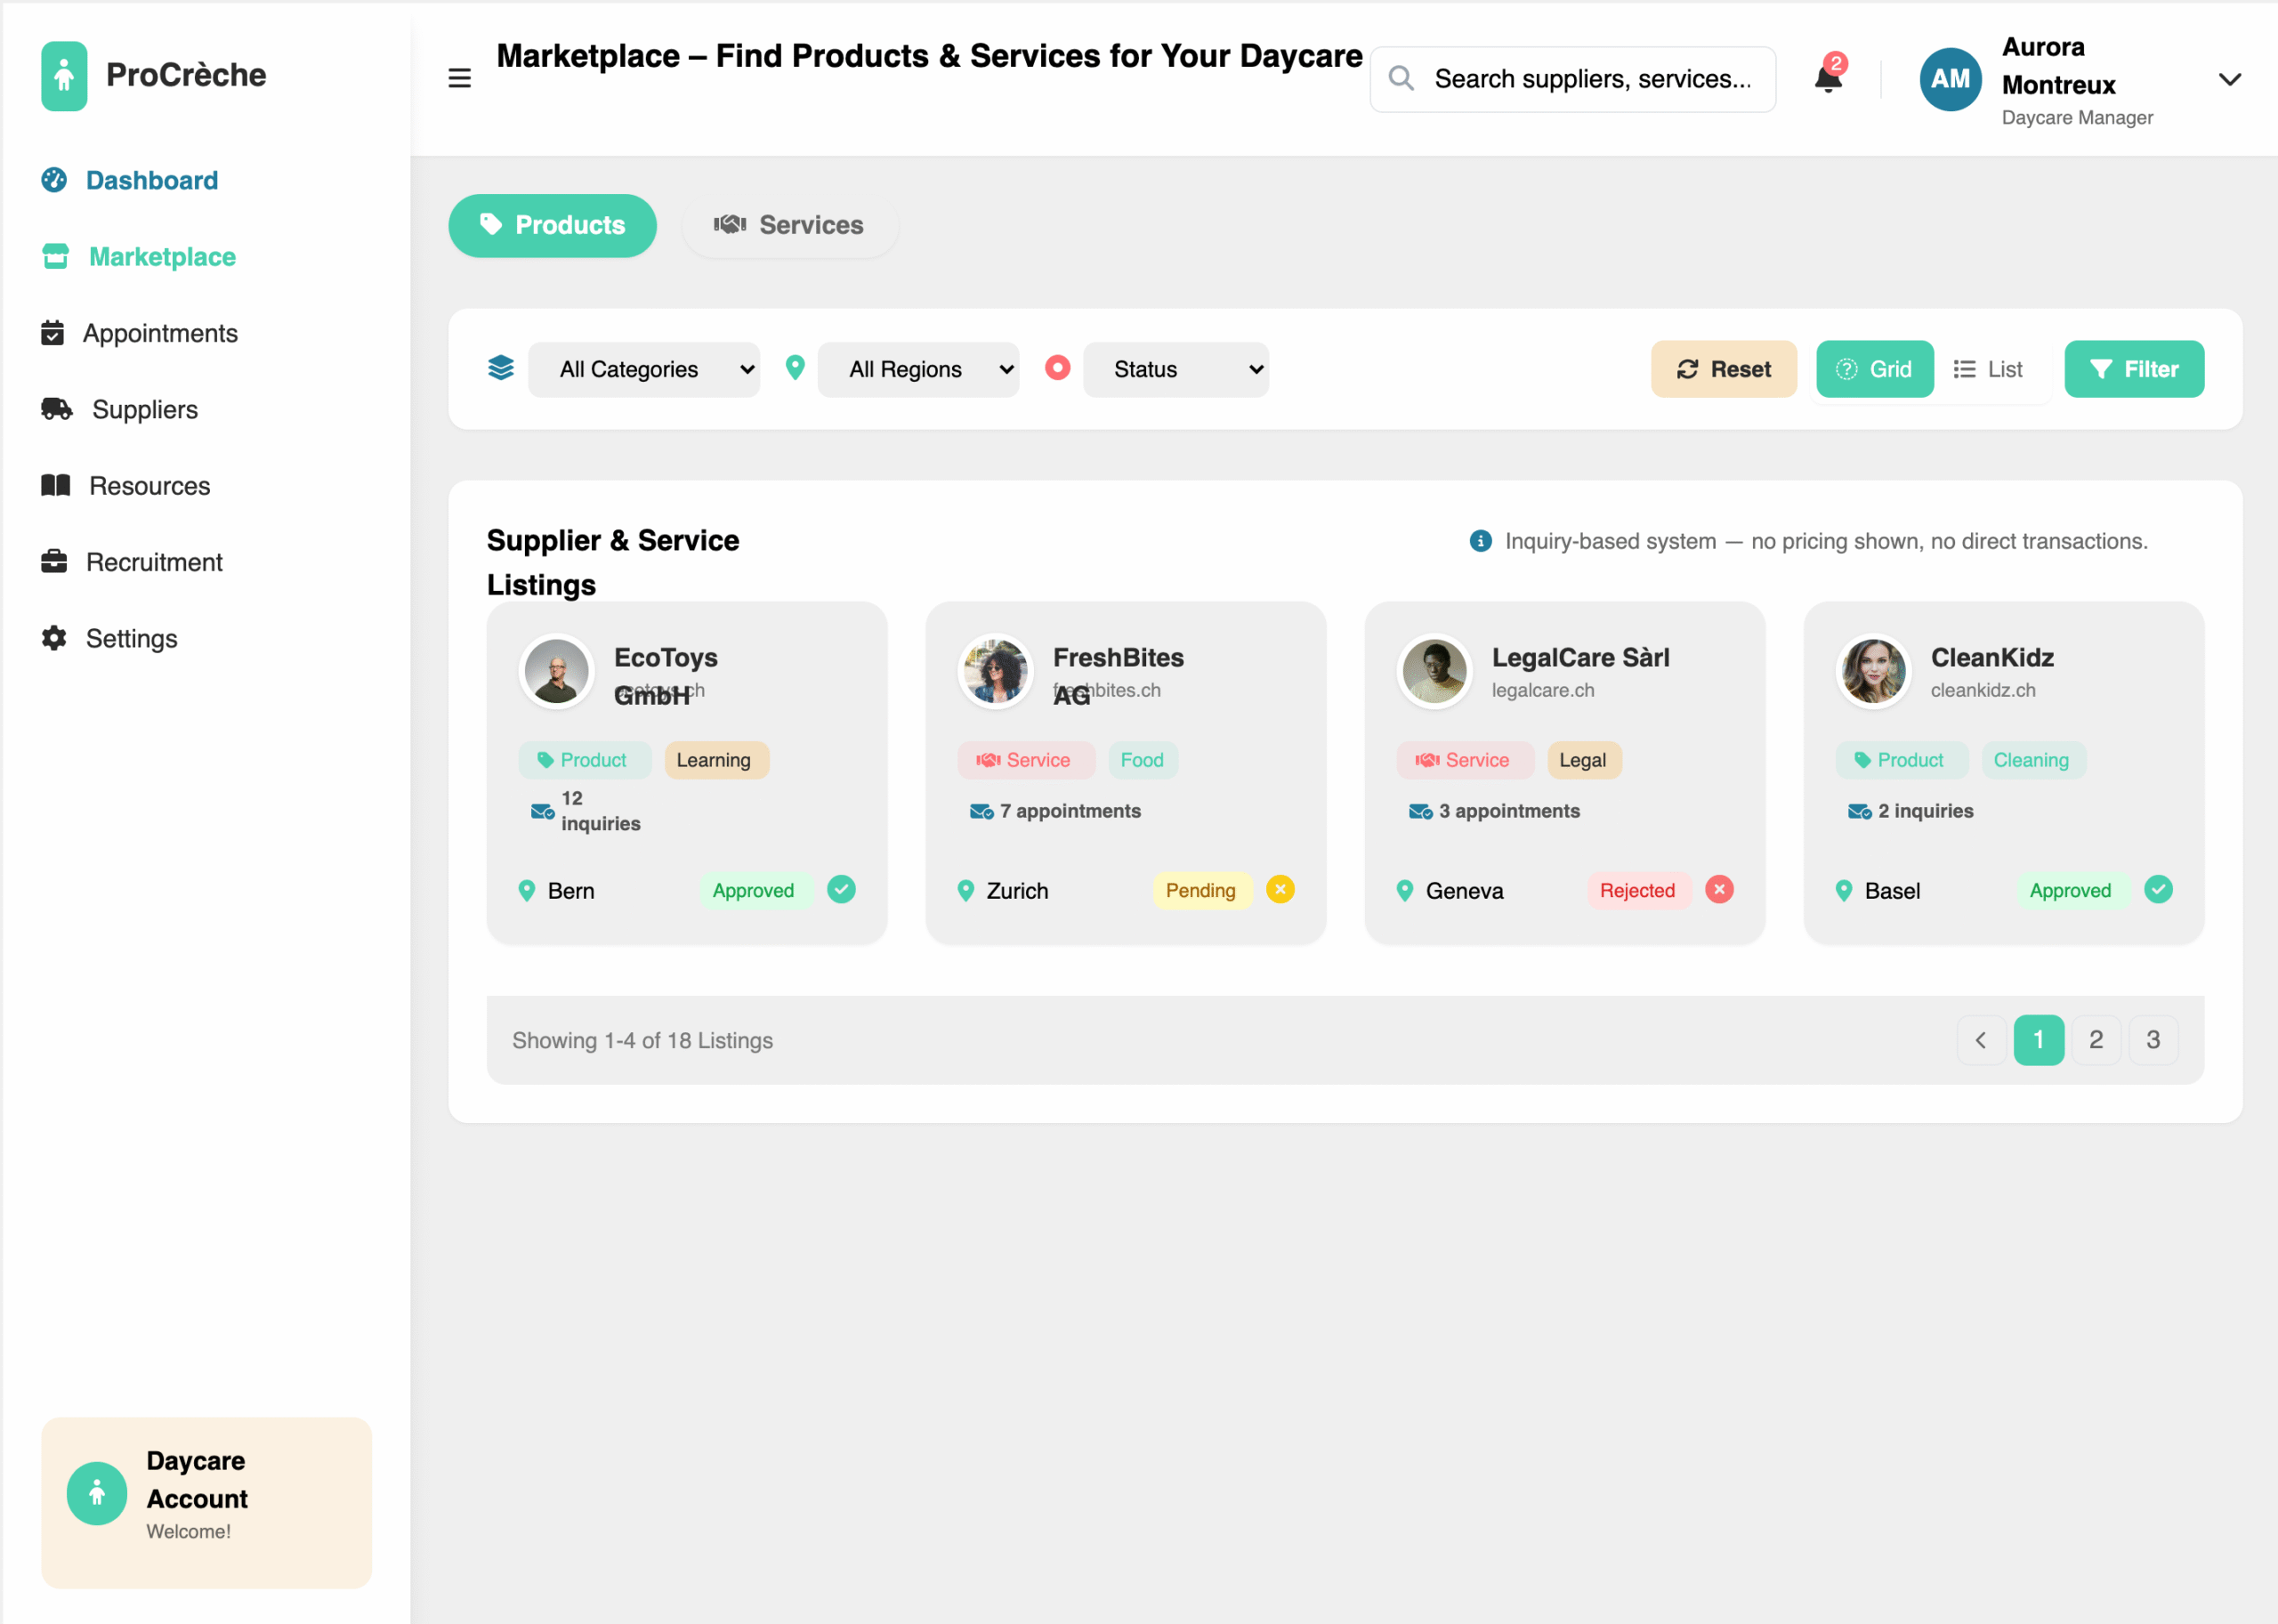Viewport: 2278px width, 1624px height.
Task: Switch to Grid view
Action: click(1874, 369)
